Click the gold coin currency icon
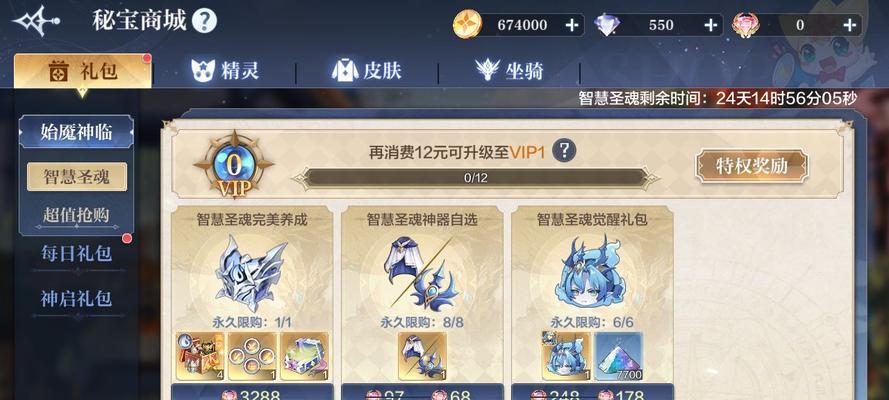 point(467,24)
